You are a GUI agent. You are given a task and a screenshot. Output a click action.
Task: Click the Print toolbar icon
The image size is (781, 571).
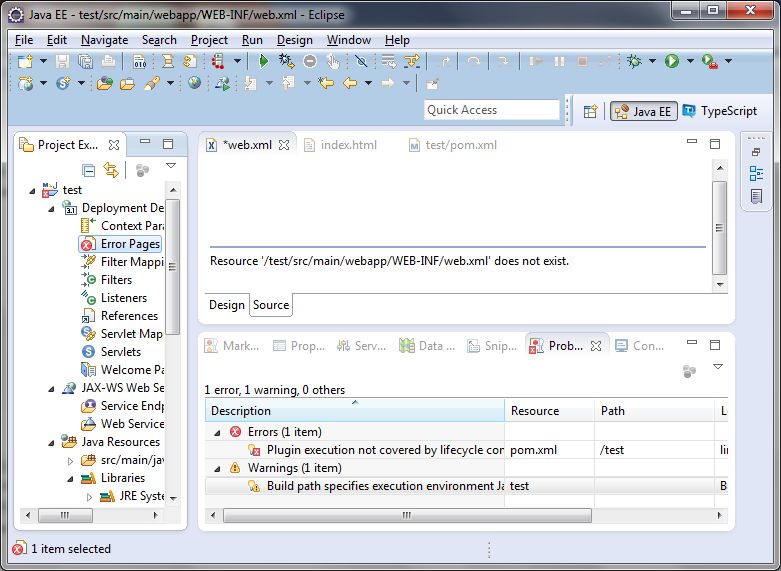(108, 61)
